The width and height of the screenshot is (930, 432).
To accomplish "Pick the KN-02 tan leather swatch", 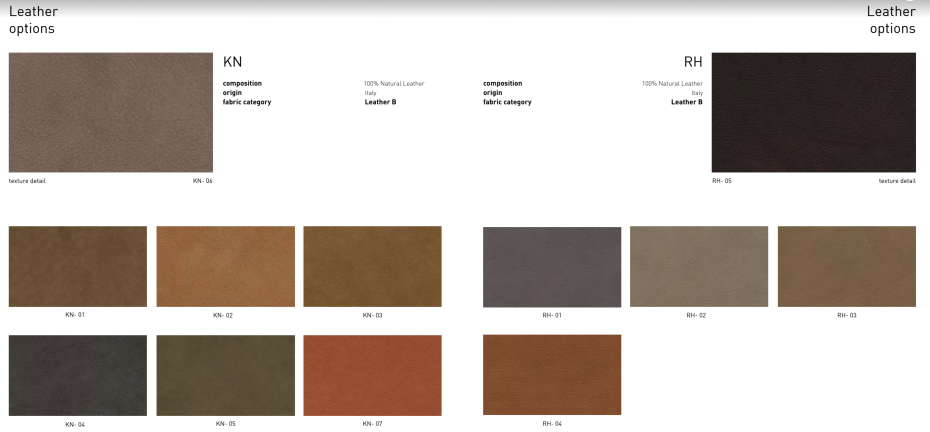I will pyautogui.click(x=225, y=266).
